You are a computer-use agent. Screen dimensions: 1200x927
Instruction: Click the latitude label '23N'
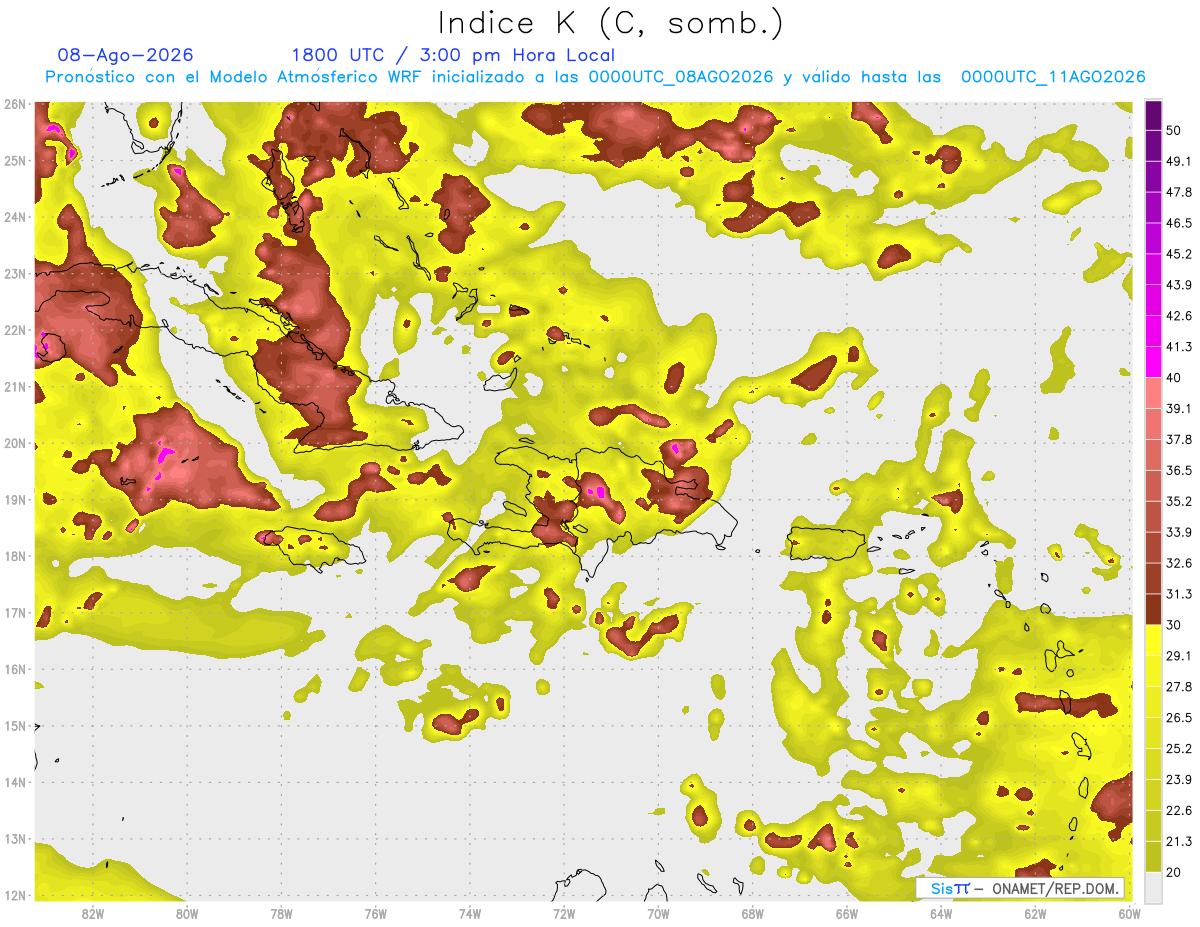(x=15, y=273)
